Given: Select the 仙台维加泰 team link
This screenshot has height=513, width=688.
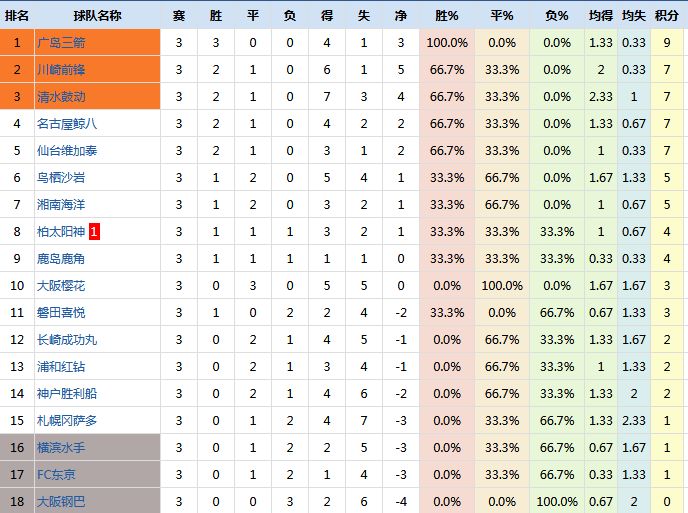Looking at the screenshot, I should (x=67, y=151).
